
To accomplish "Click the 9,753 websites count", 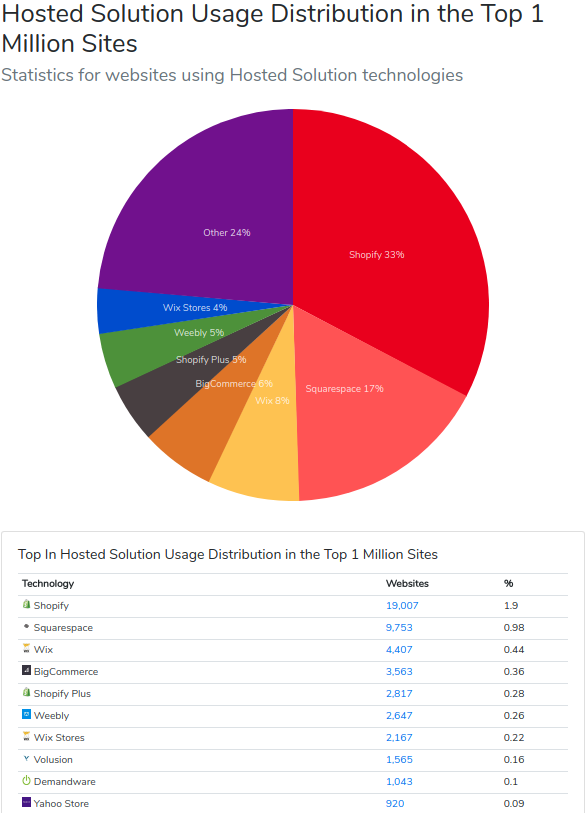I will click(399, 627).
